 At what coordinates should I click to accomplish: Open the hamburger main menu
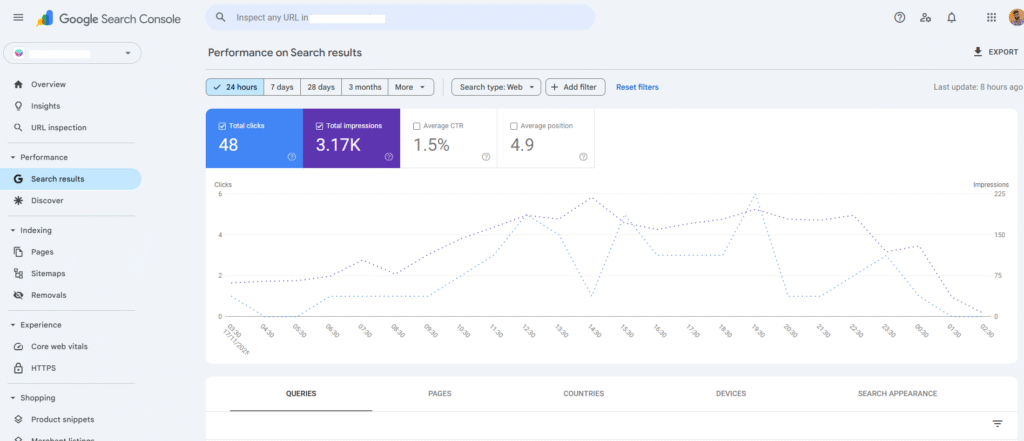click(18, 18)
